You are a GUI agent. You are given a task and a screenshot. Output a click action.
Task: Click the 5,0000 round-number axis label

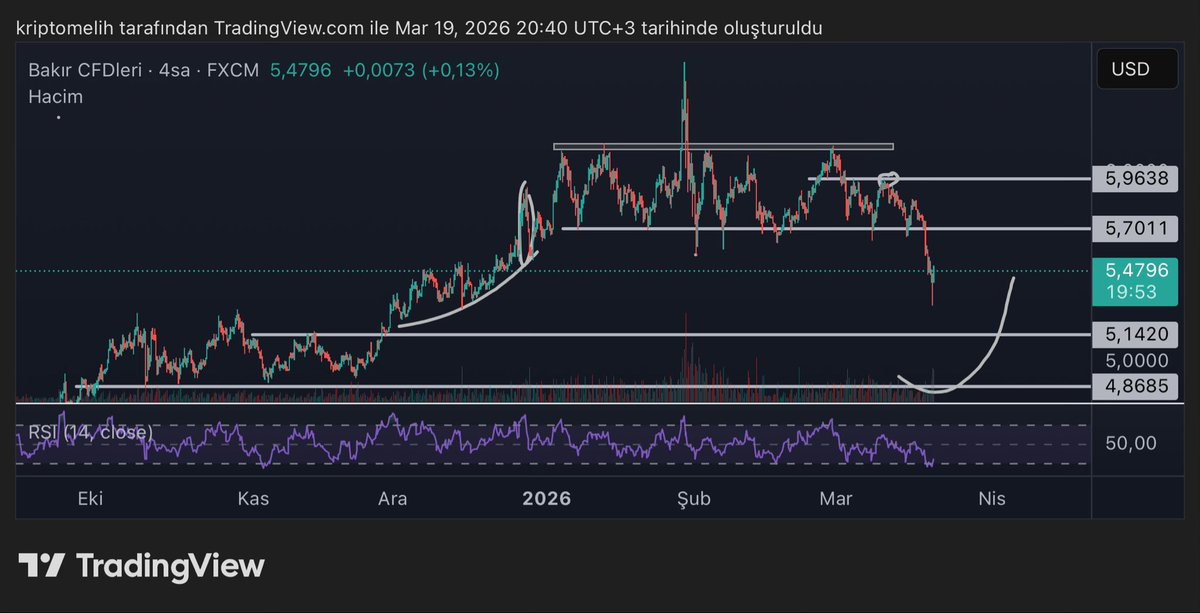click(1137, 360)
